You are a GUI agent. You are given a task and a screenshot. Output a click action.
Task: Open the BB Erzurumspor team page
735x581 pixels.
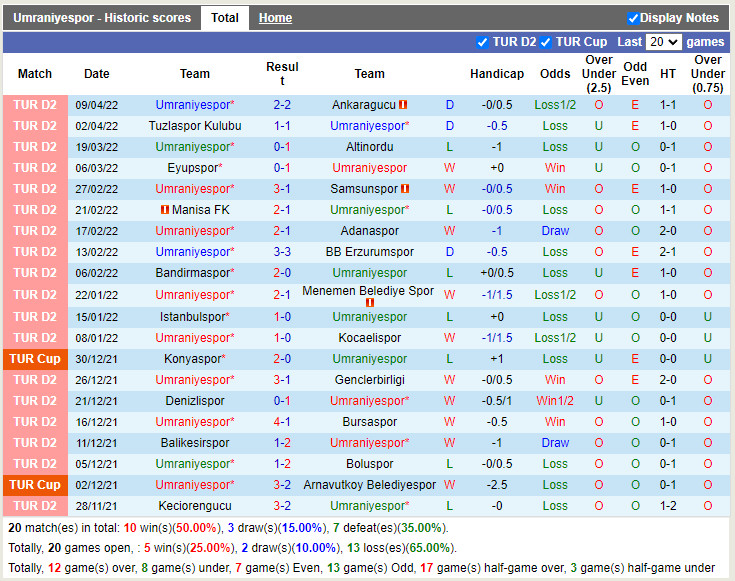[x=369, y=252]
